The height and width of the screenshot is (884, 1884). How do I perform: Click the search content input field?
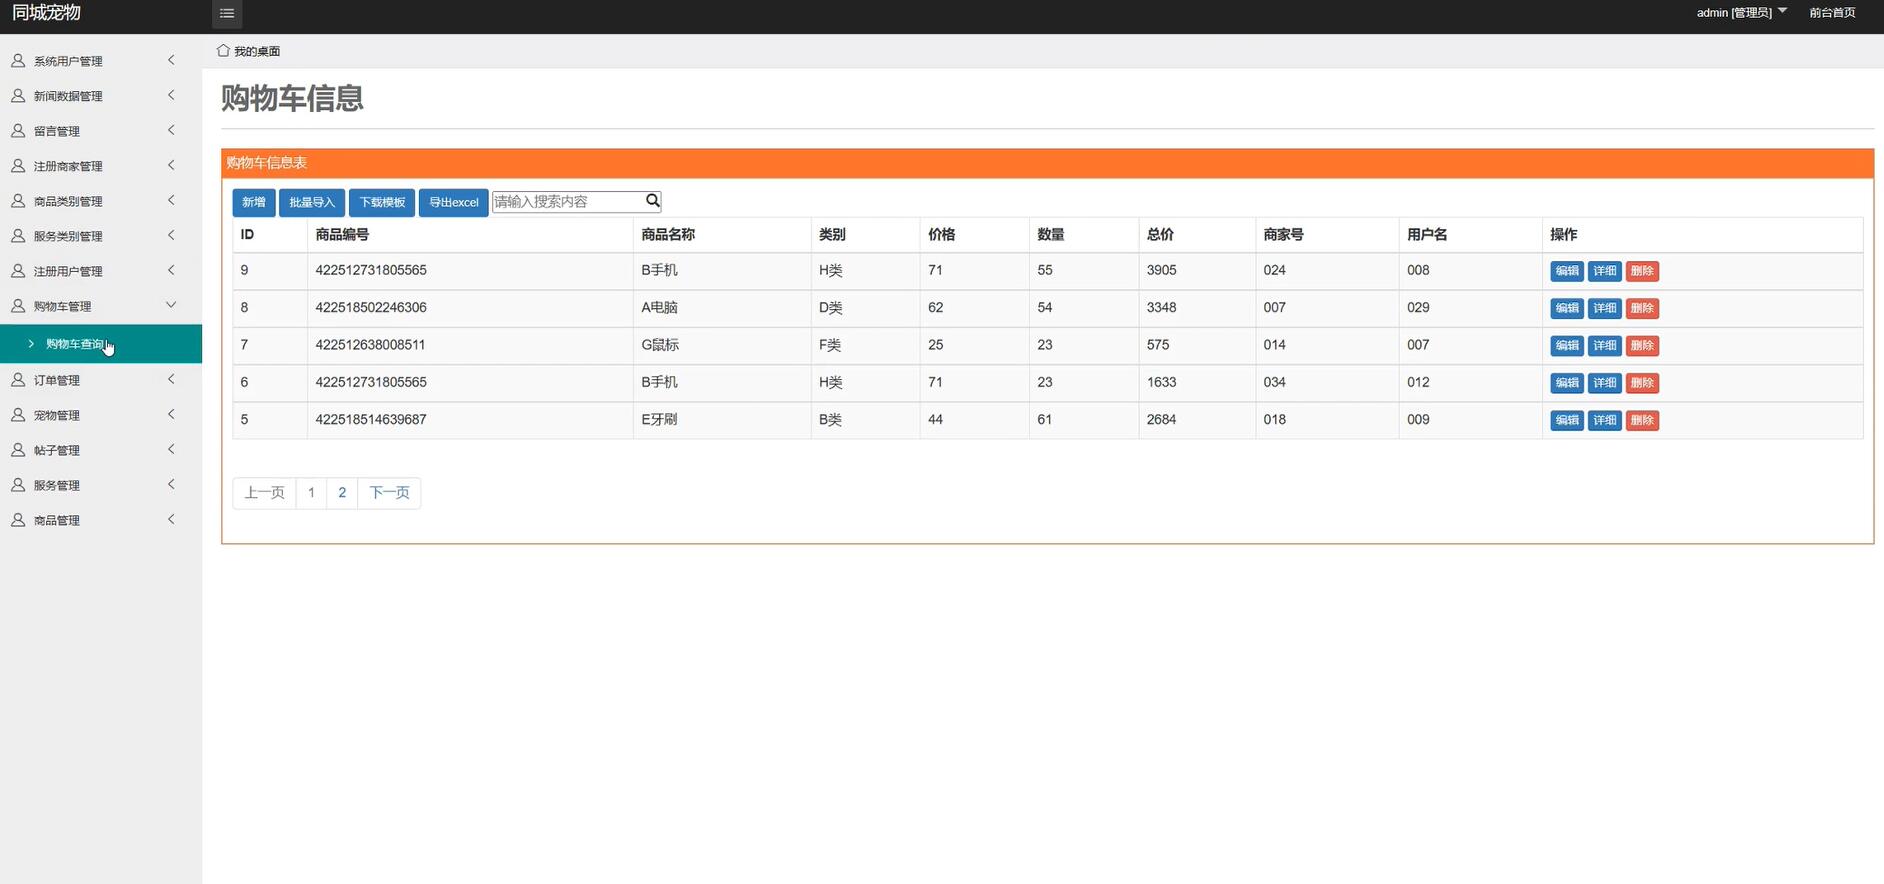tap(568, 201)
